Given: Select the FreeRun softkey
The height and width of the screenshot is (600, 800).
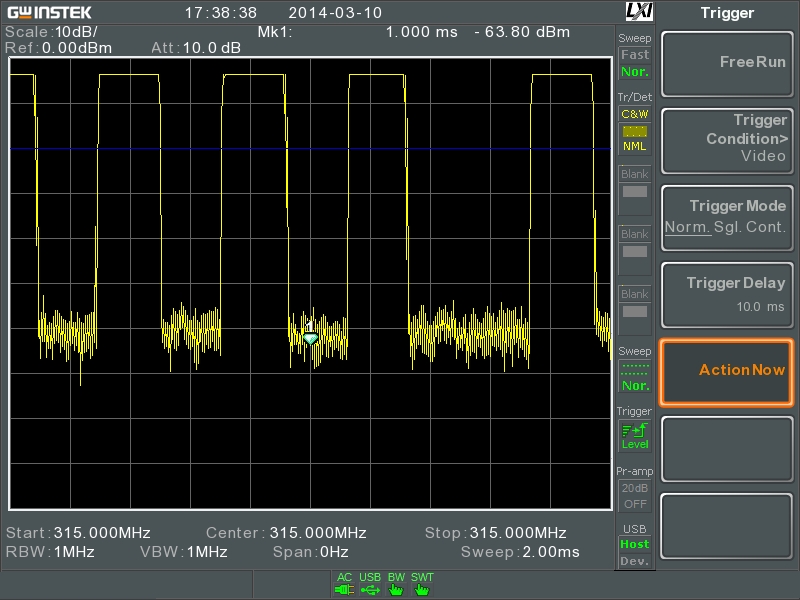Looking at the screenshot, I should point(727,64).
